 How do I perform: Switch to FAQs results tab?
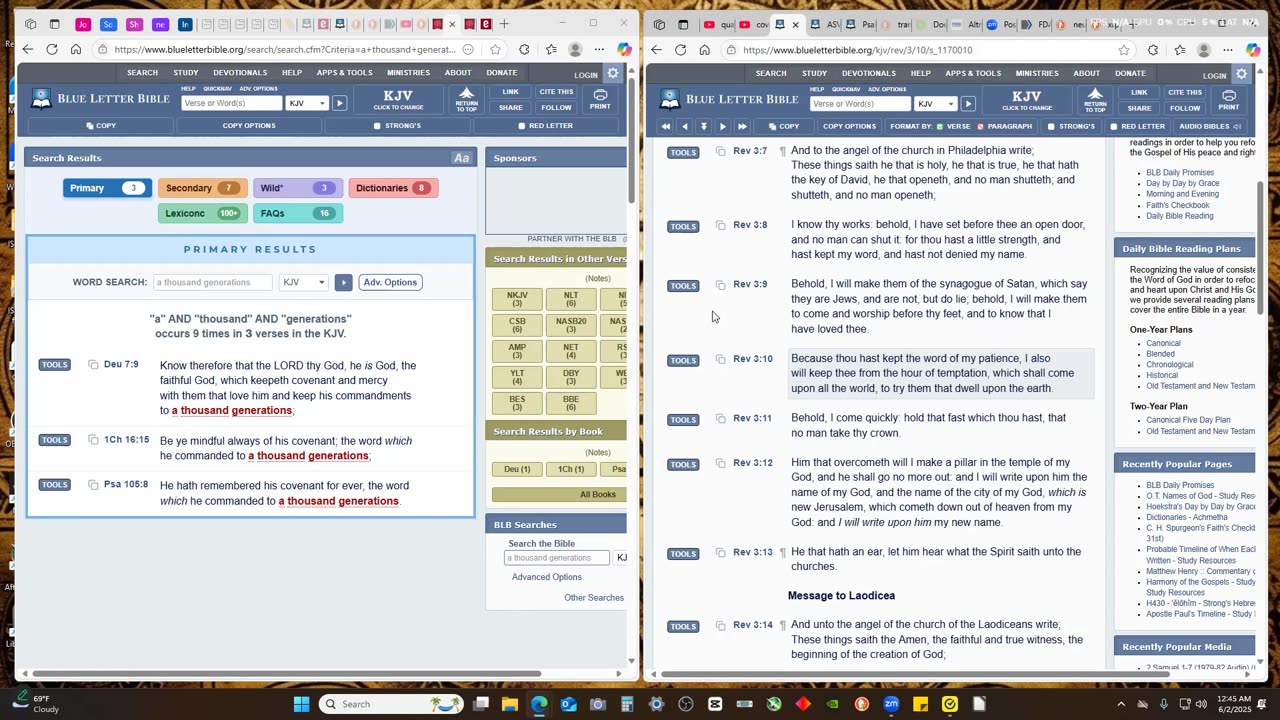pyautogui.click(x=297, y=213)
